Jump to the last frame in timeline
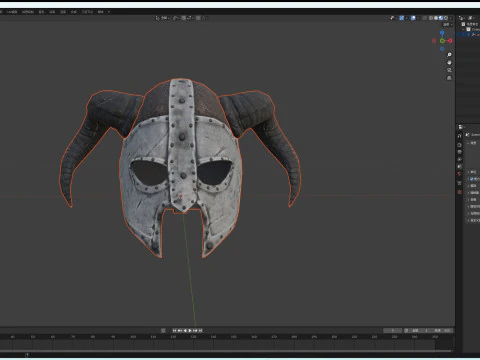 (x=200, y=330)
